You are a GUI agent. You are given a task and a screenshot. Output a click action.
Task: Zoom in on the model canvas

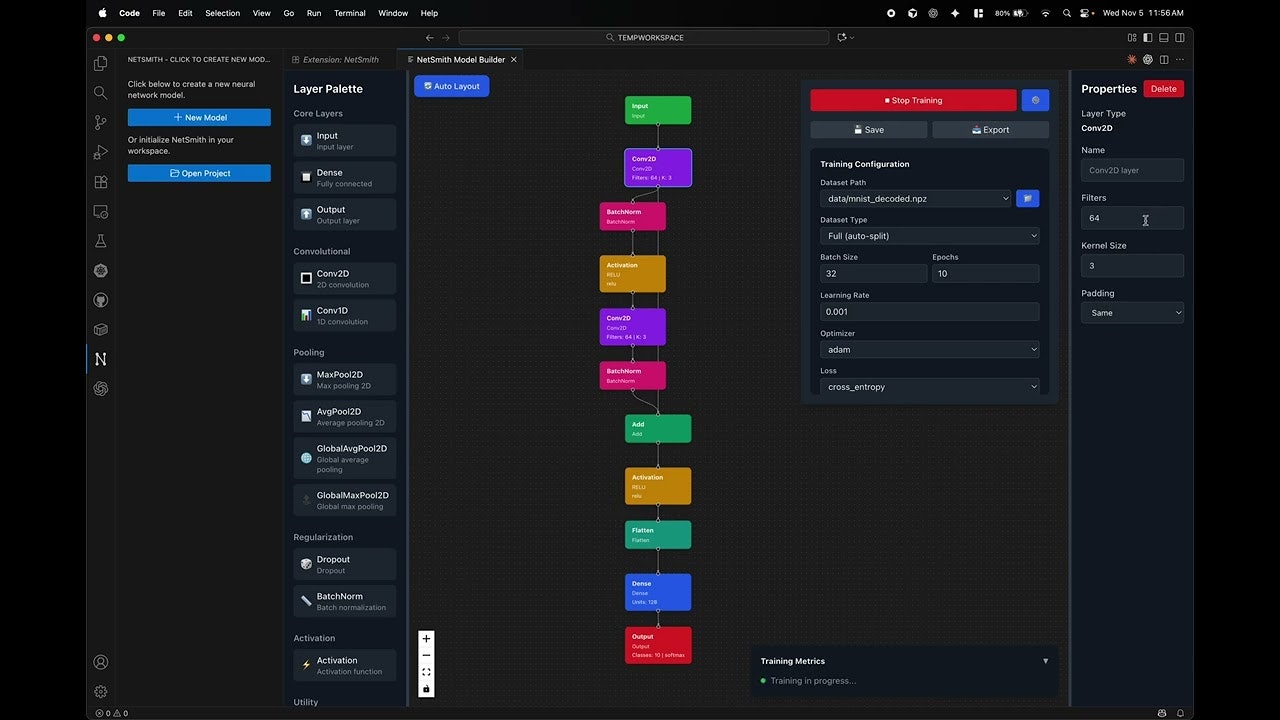coord(426,639)
